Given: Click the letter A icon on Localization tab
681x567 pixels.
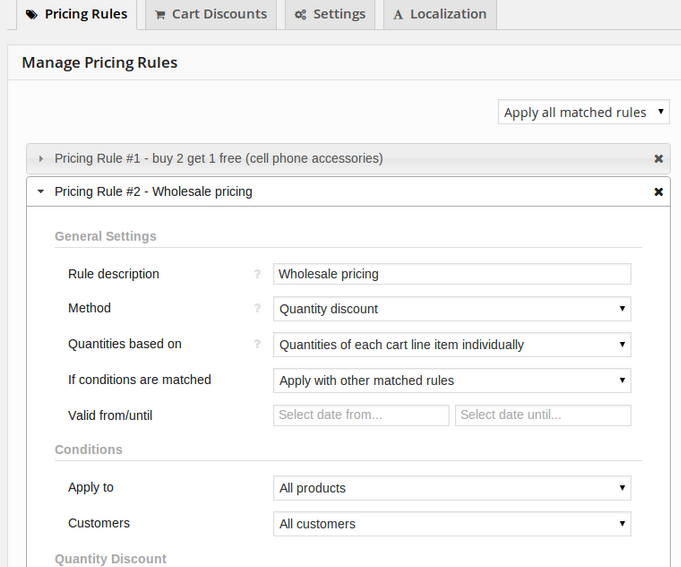Looking at the screenshot, I should point(397,15).
